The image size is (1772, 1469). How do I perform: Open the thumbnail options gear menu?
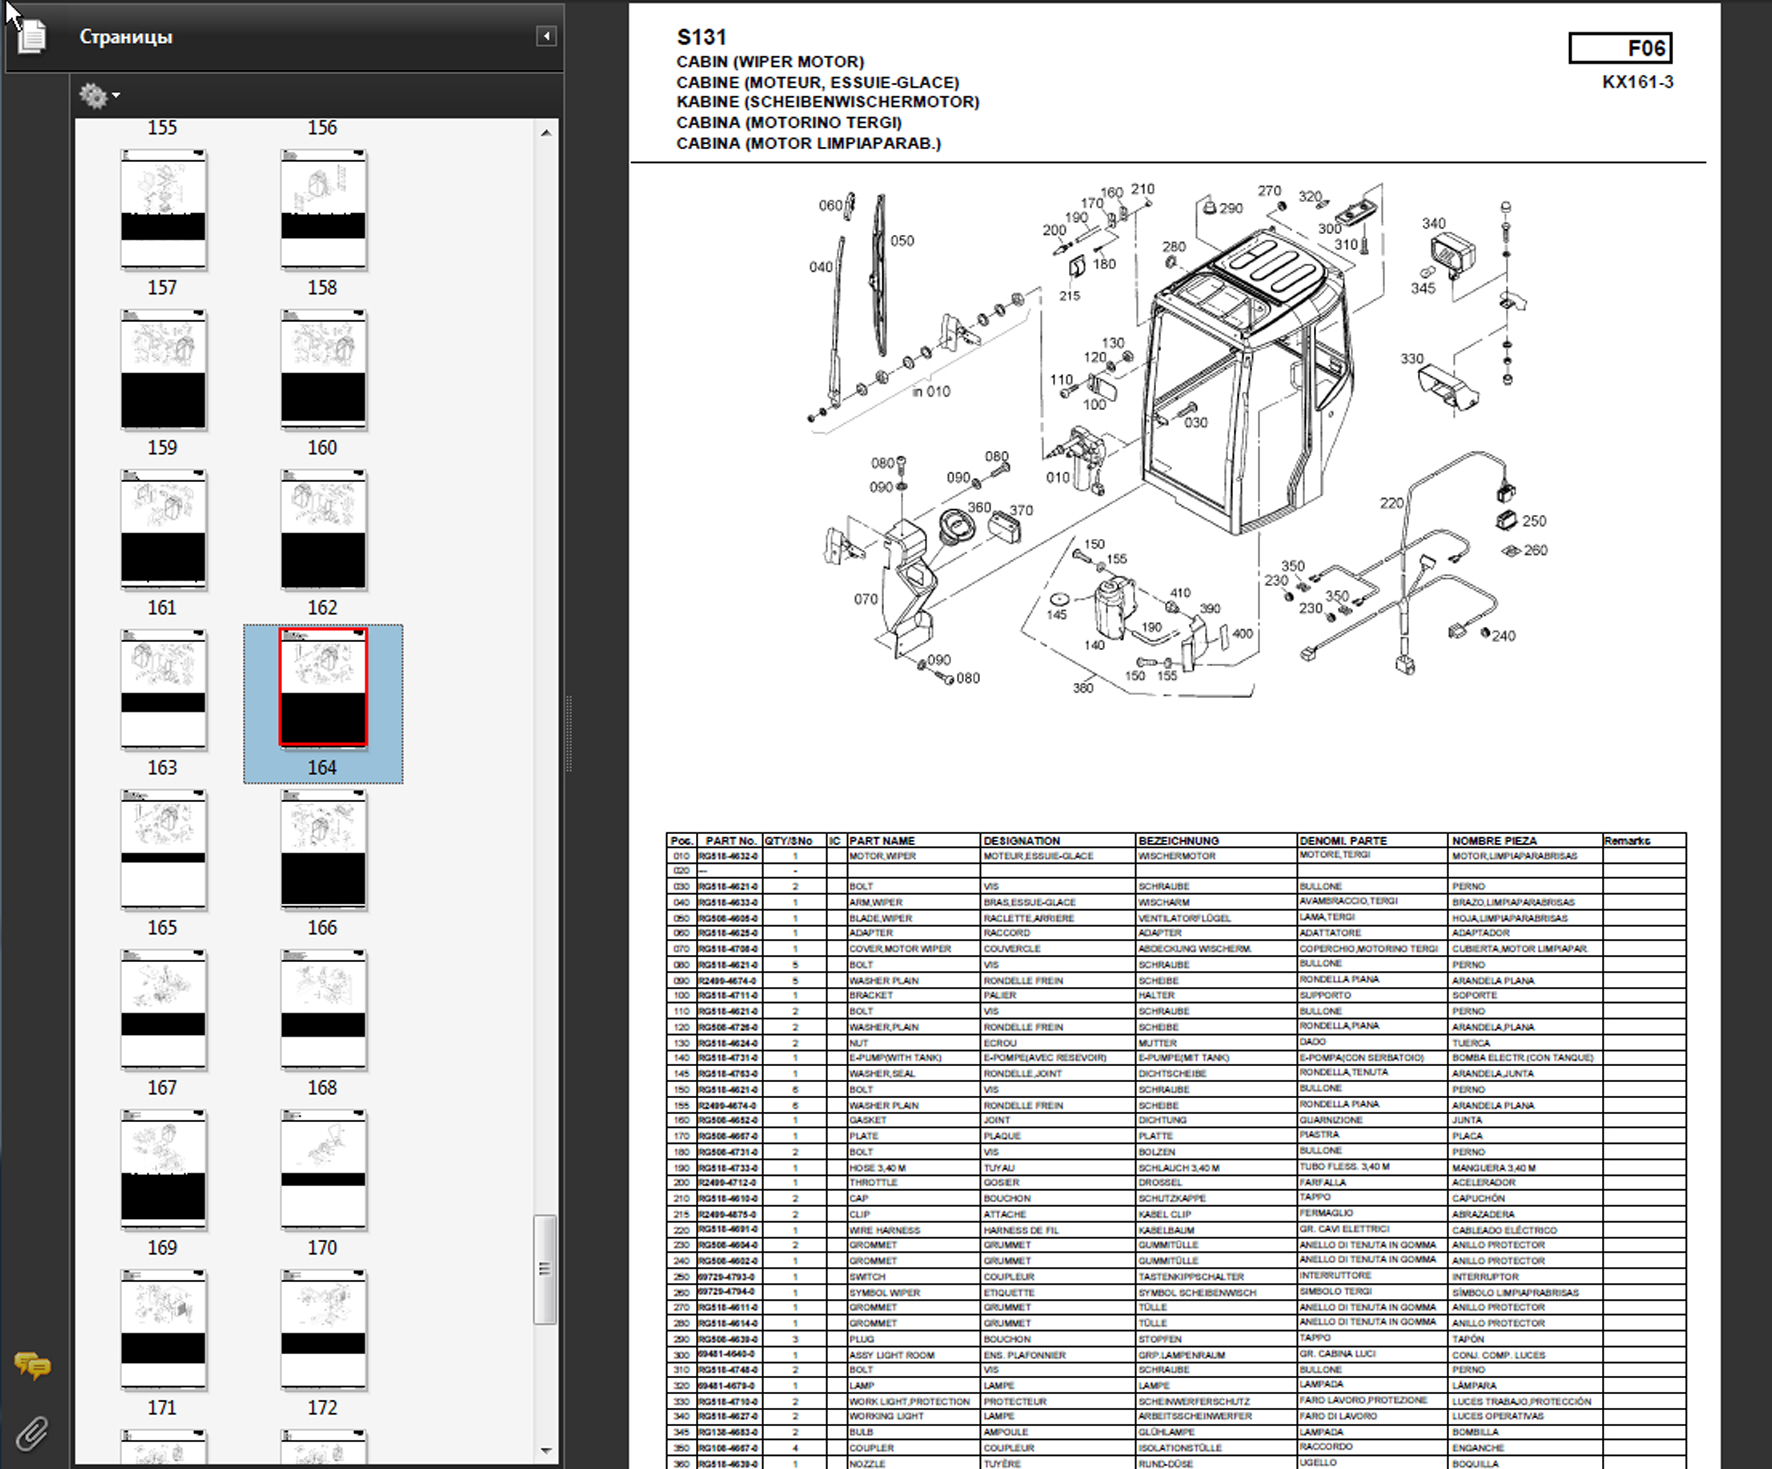[98, 96]
